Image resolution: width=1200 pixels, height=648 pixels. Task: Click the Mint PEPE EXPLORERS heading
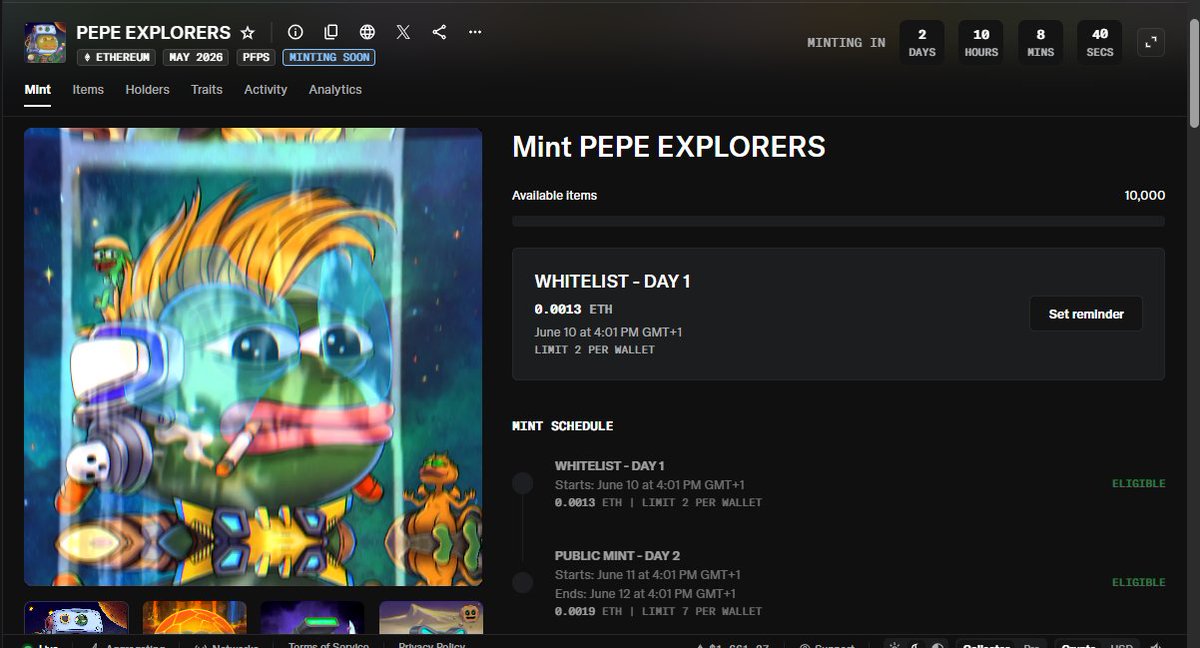click(x=669, y=147)
